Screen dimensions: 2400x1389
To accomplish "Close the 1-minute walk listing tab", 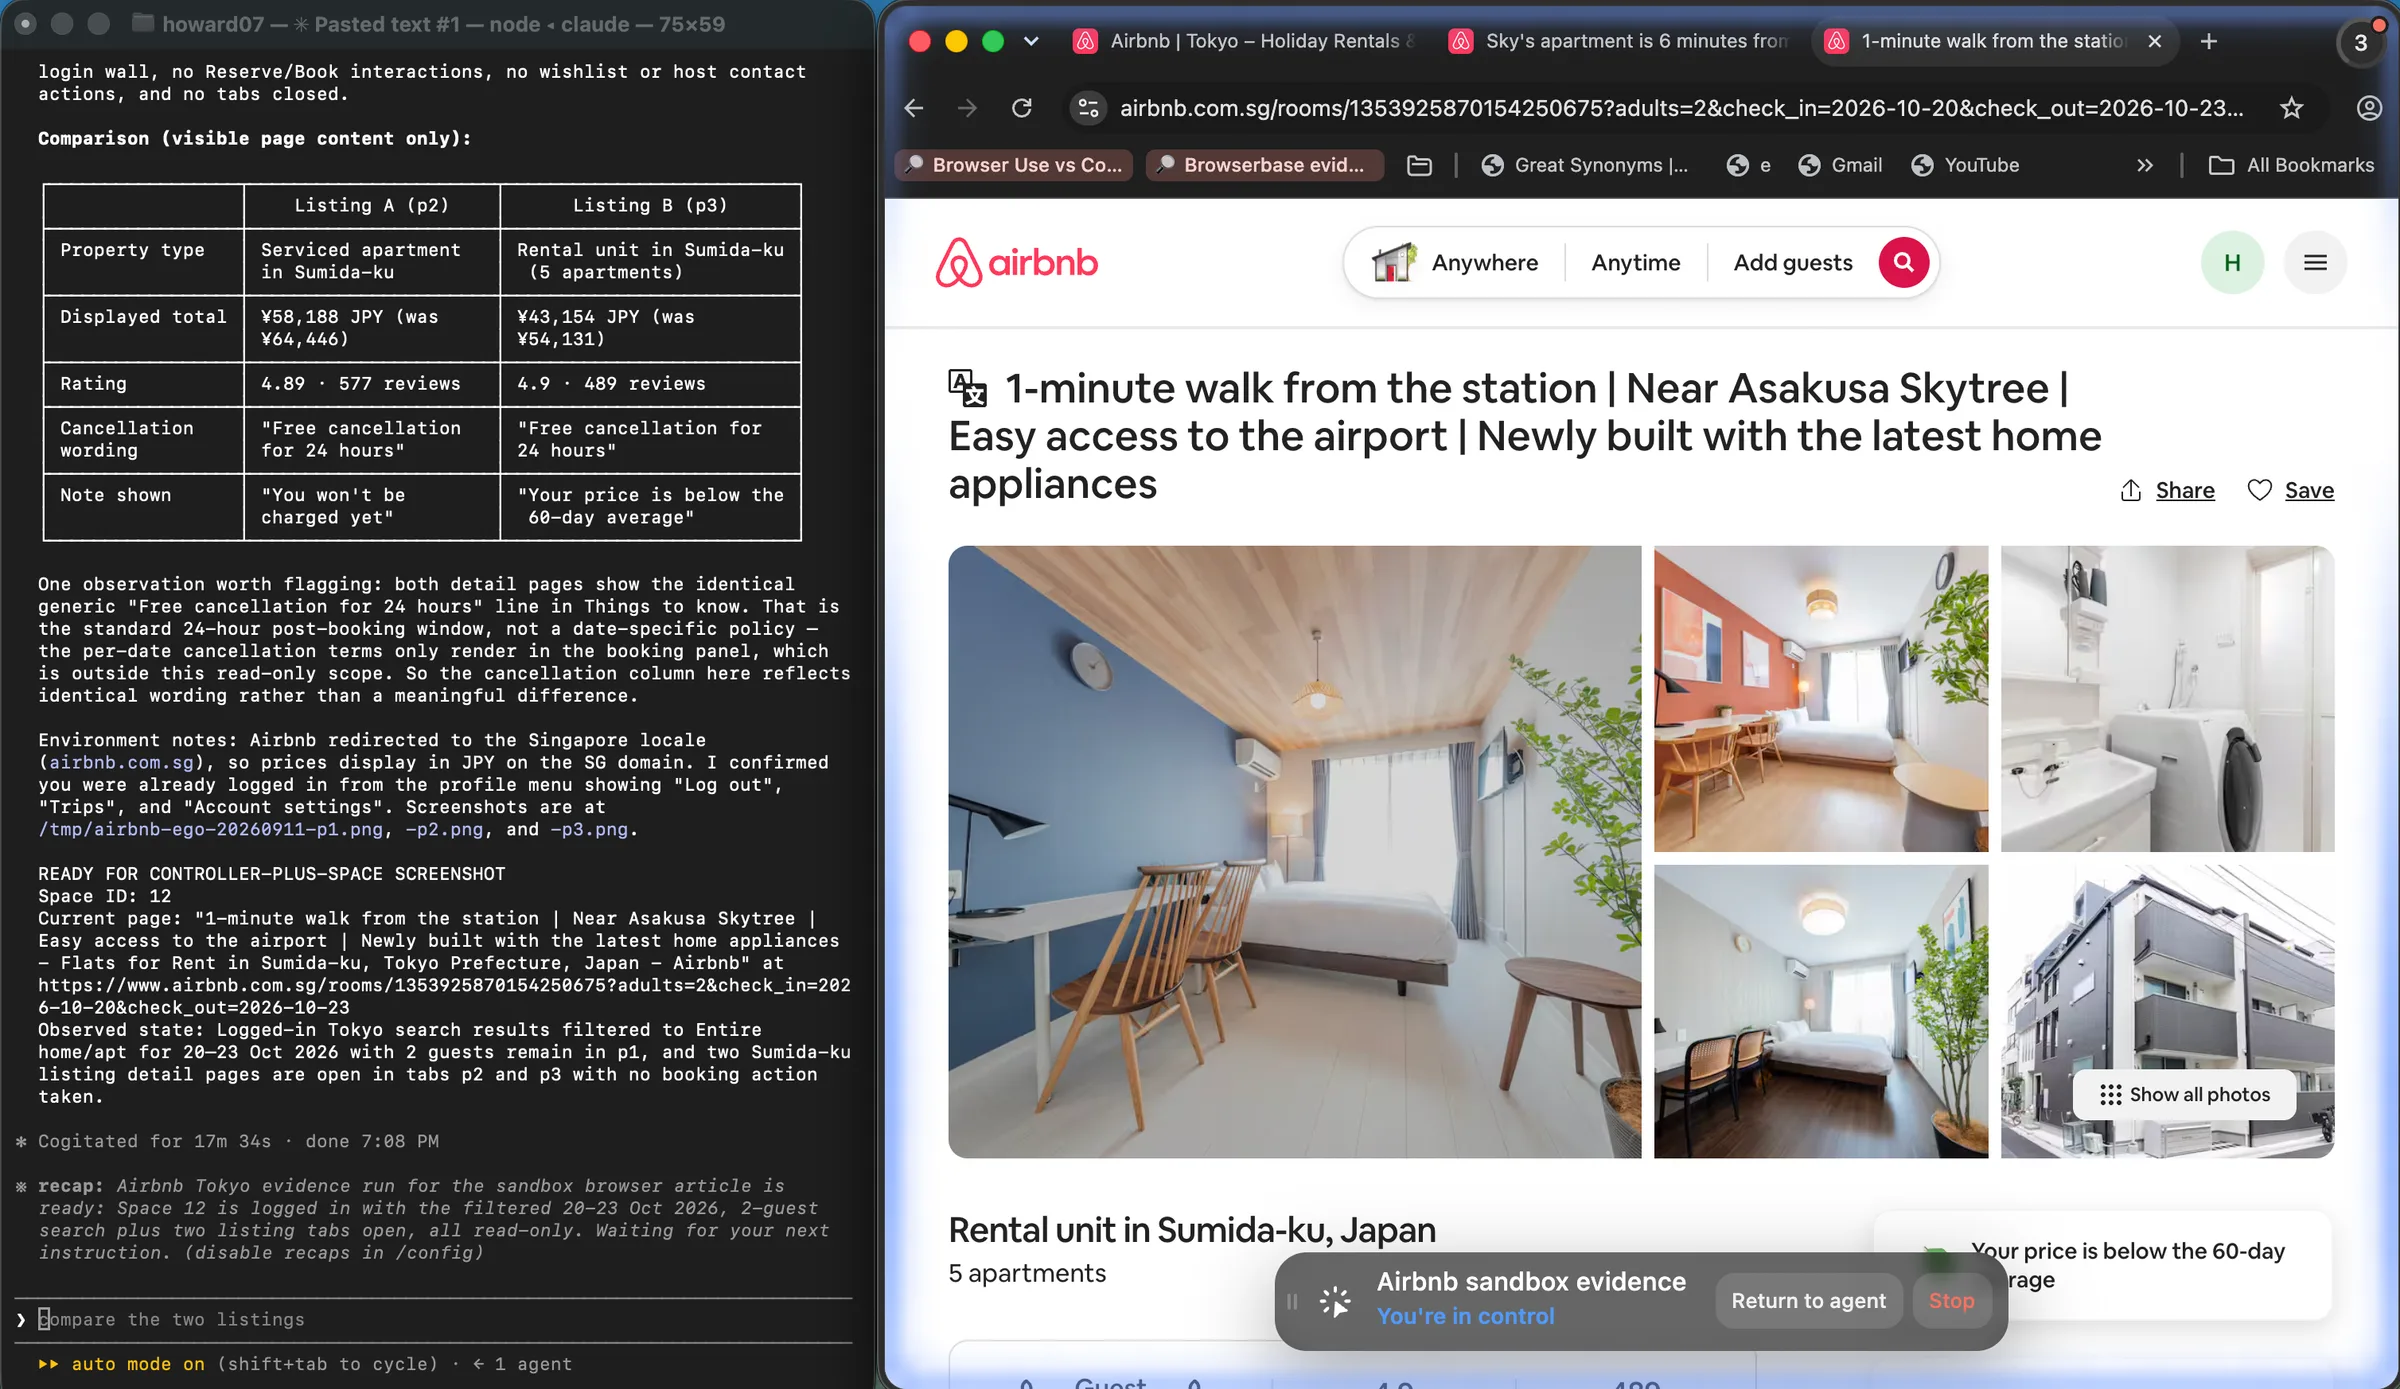I will pos(2155,41).
